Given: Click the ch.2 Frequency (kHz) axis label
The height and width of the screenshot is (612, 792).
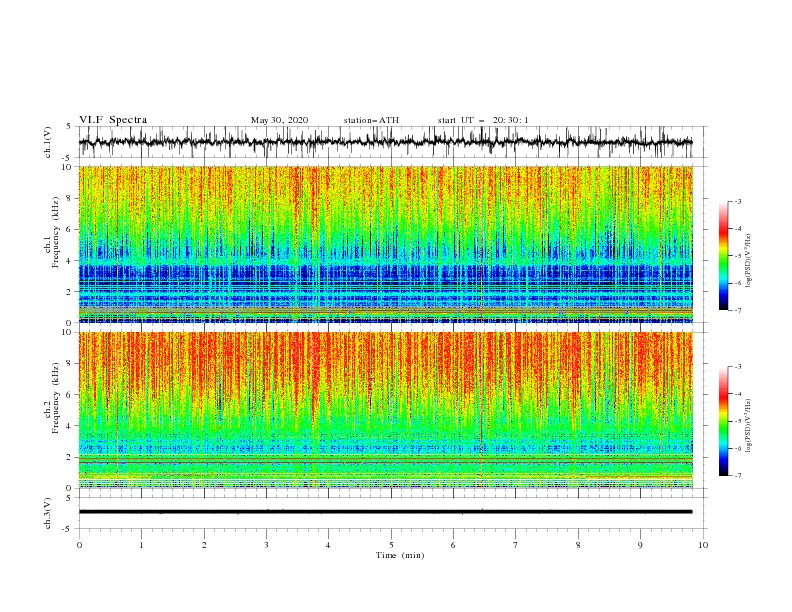Looking at the screenshot, I should coord(52,398).
